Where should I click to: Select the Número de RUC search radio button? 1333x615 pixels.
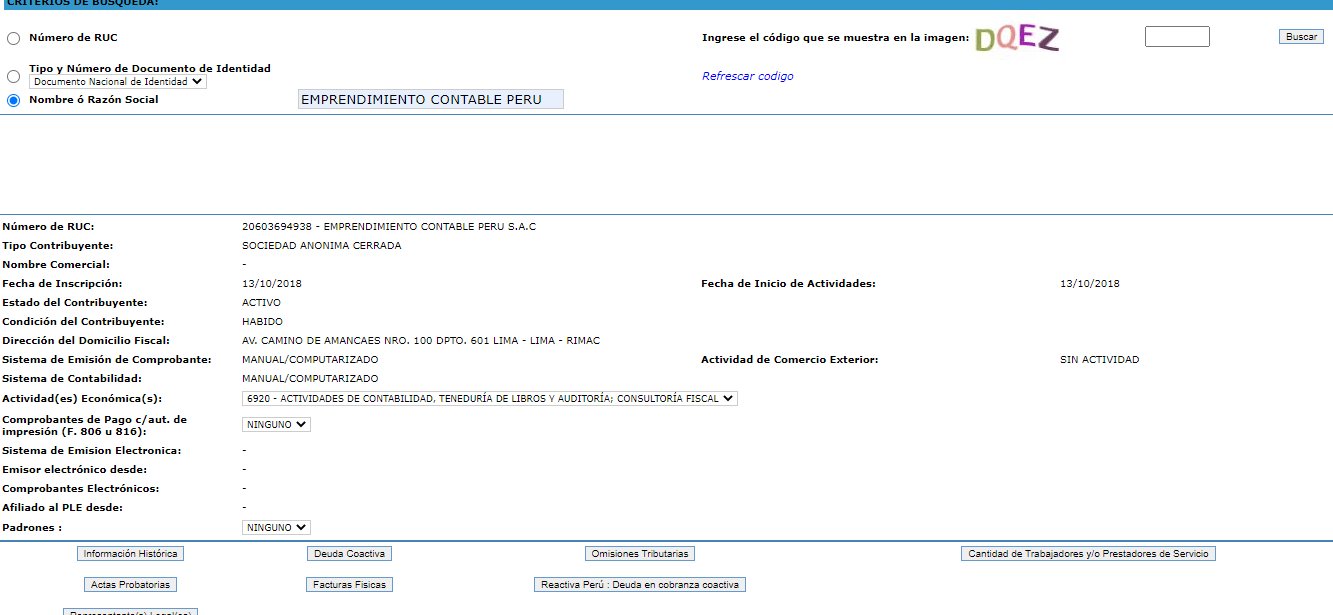pos(13,39)
